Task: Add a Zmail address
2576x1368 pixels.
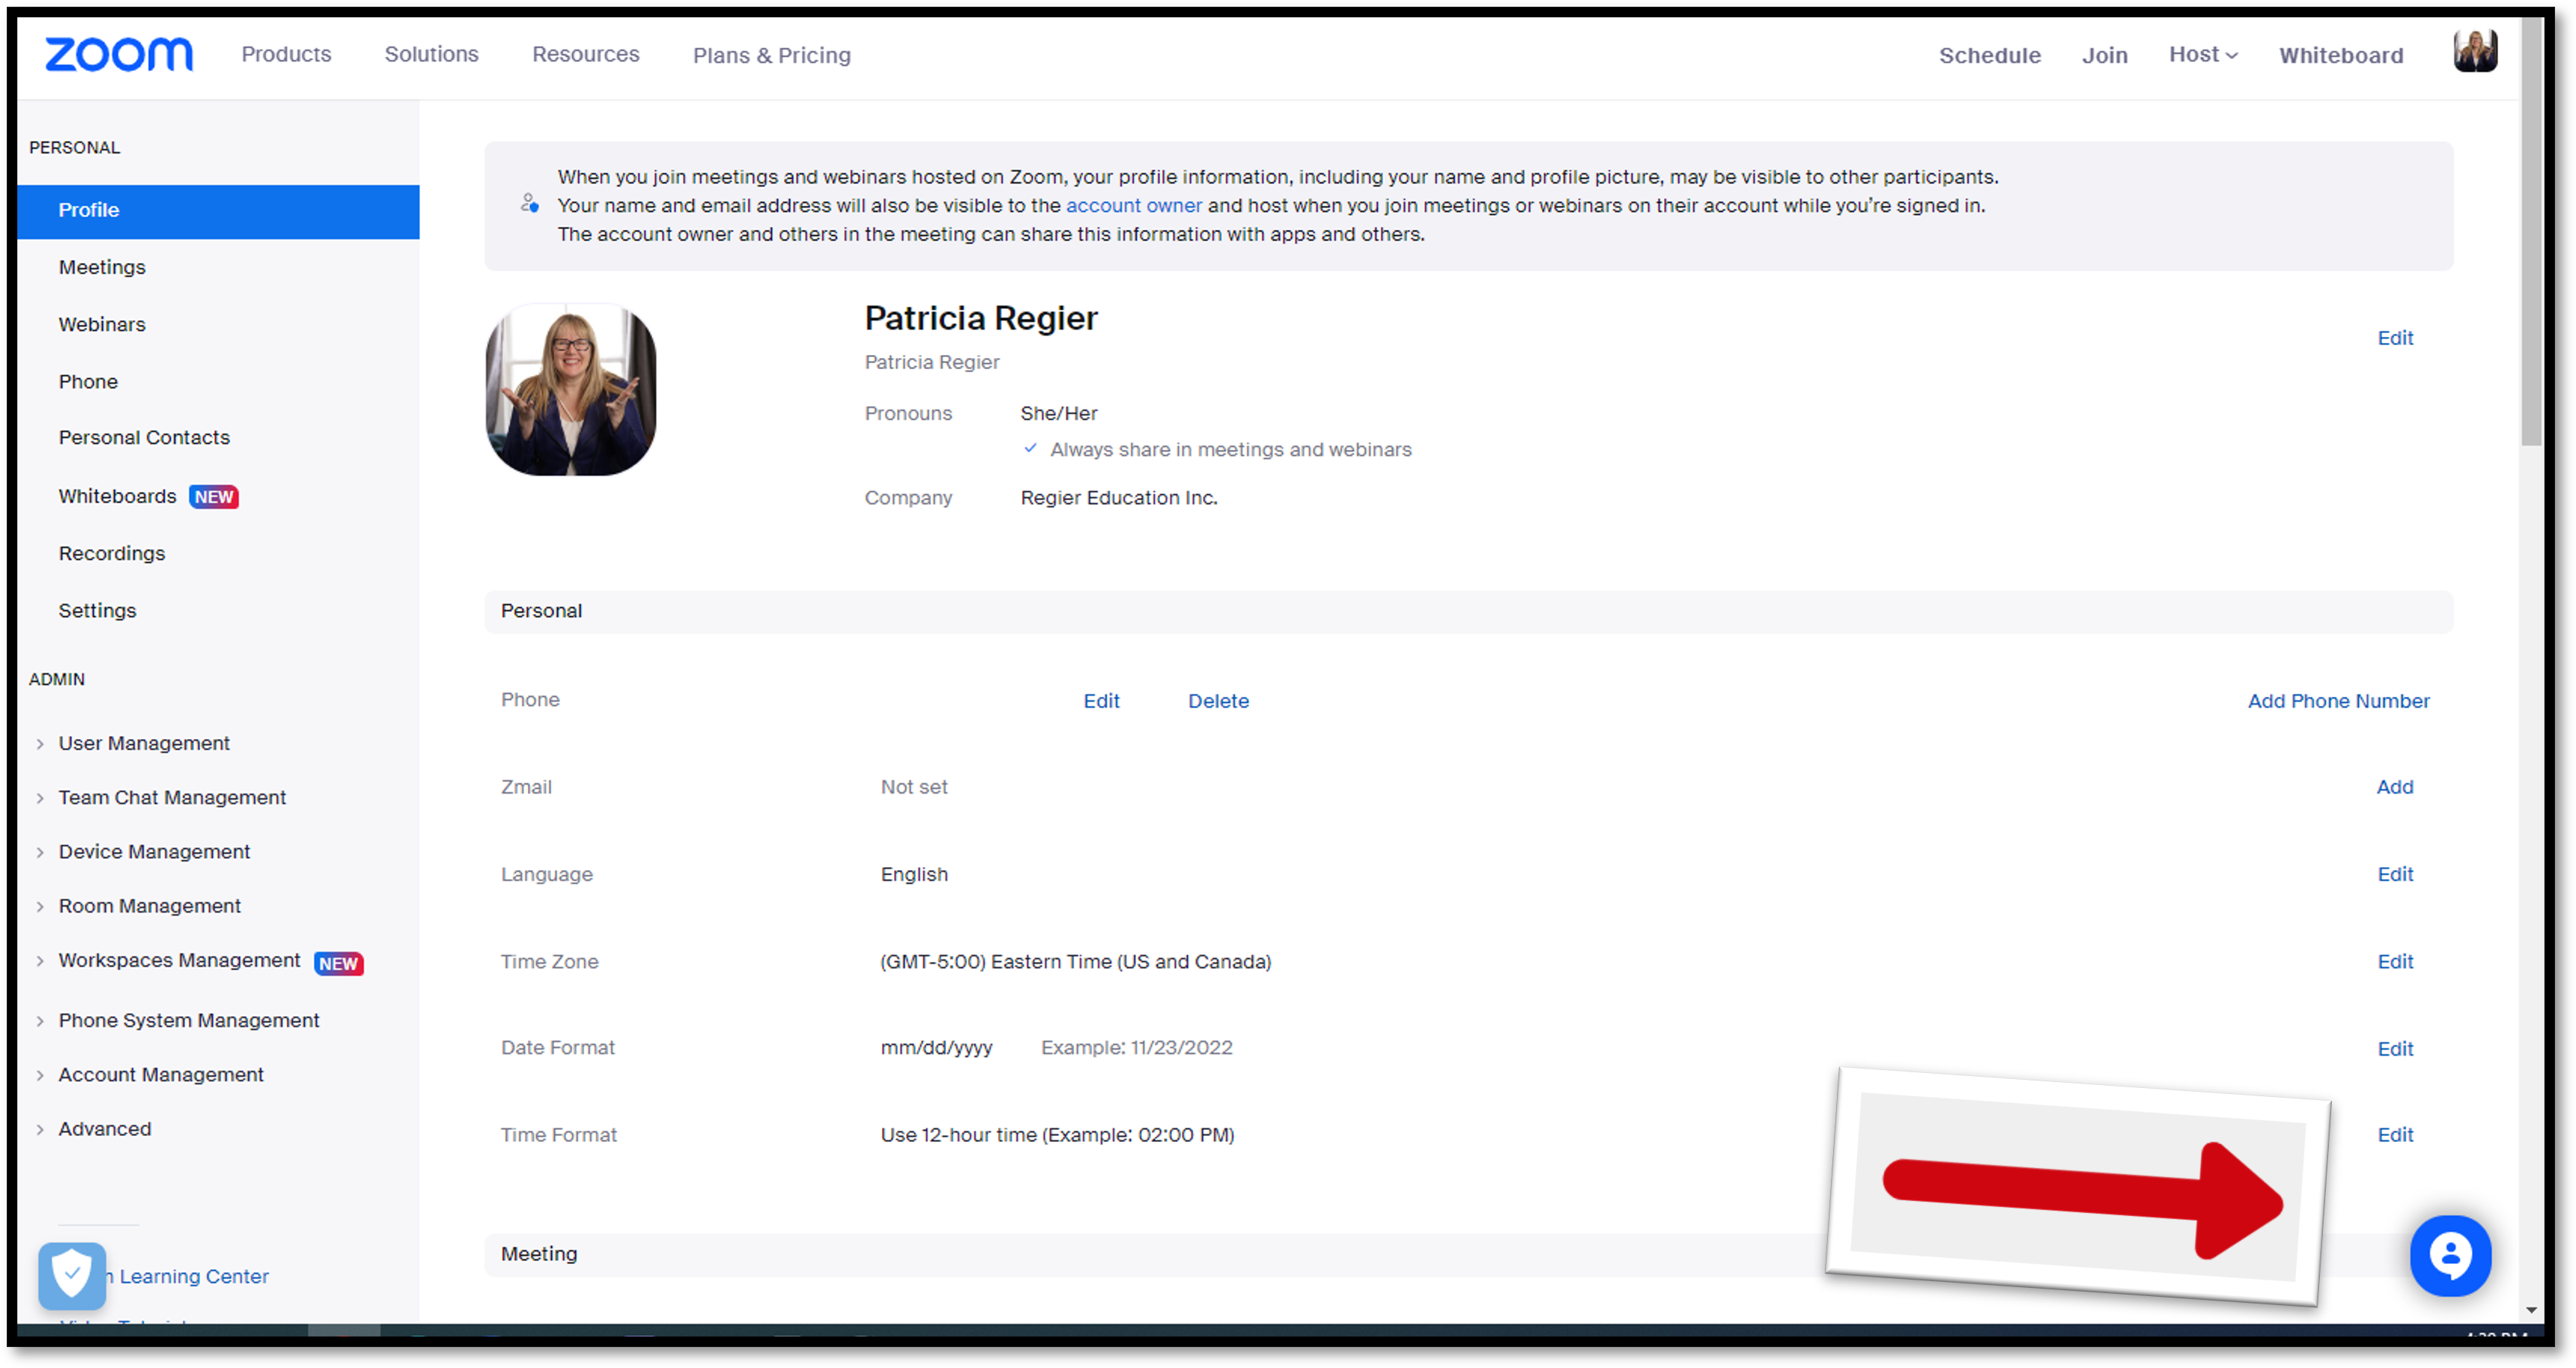Action: [2394, 787]
